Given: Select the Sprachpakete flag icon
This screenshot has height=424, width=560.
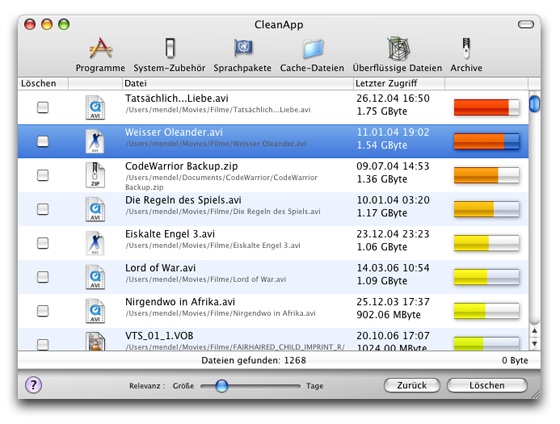Looking at the screenshot, I should [x=243, y=48].
